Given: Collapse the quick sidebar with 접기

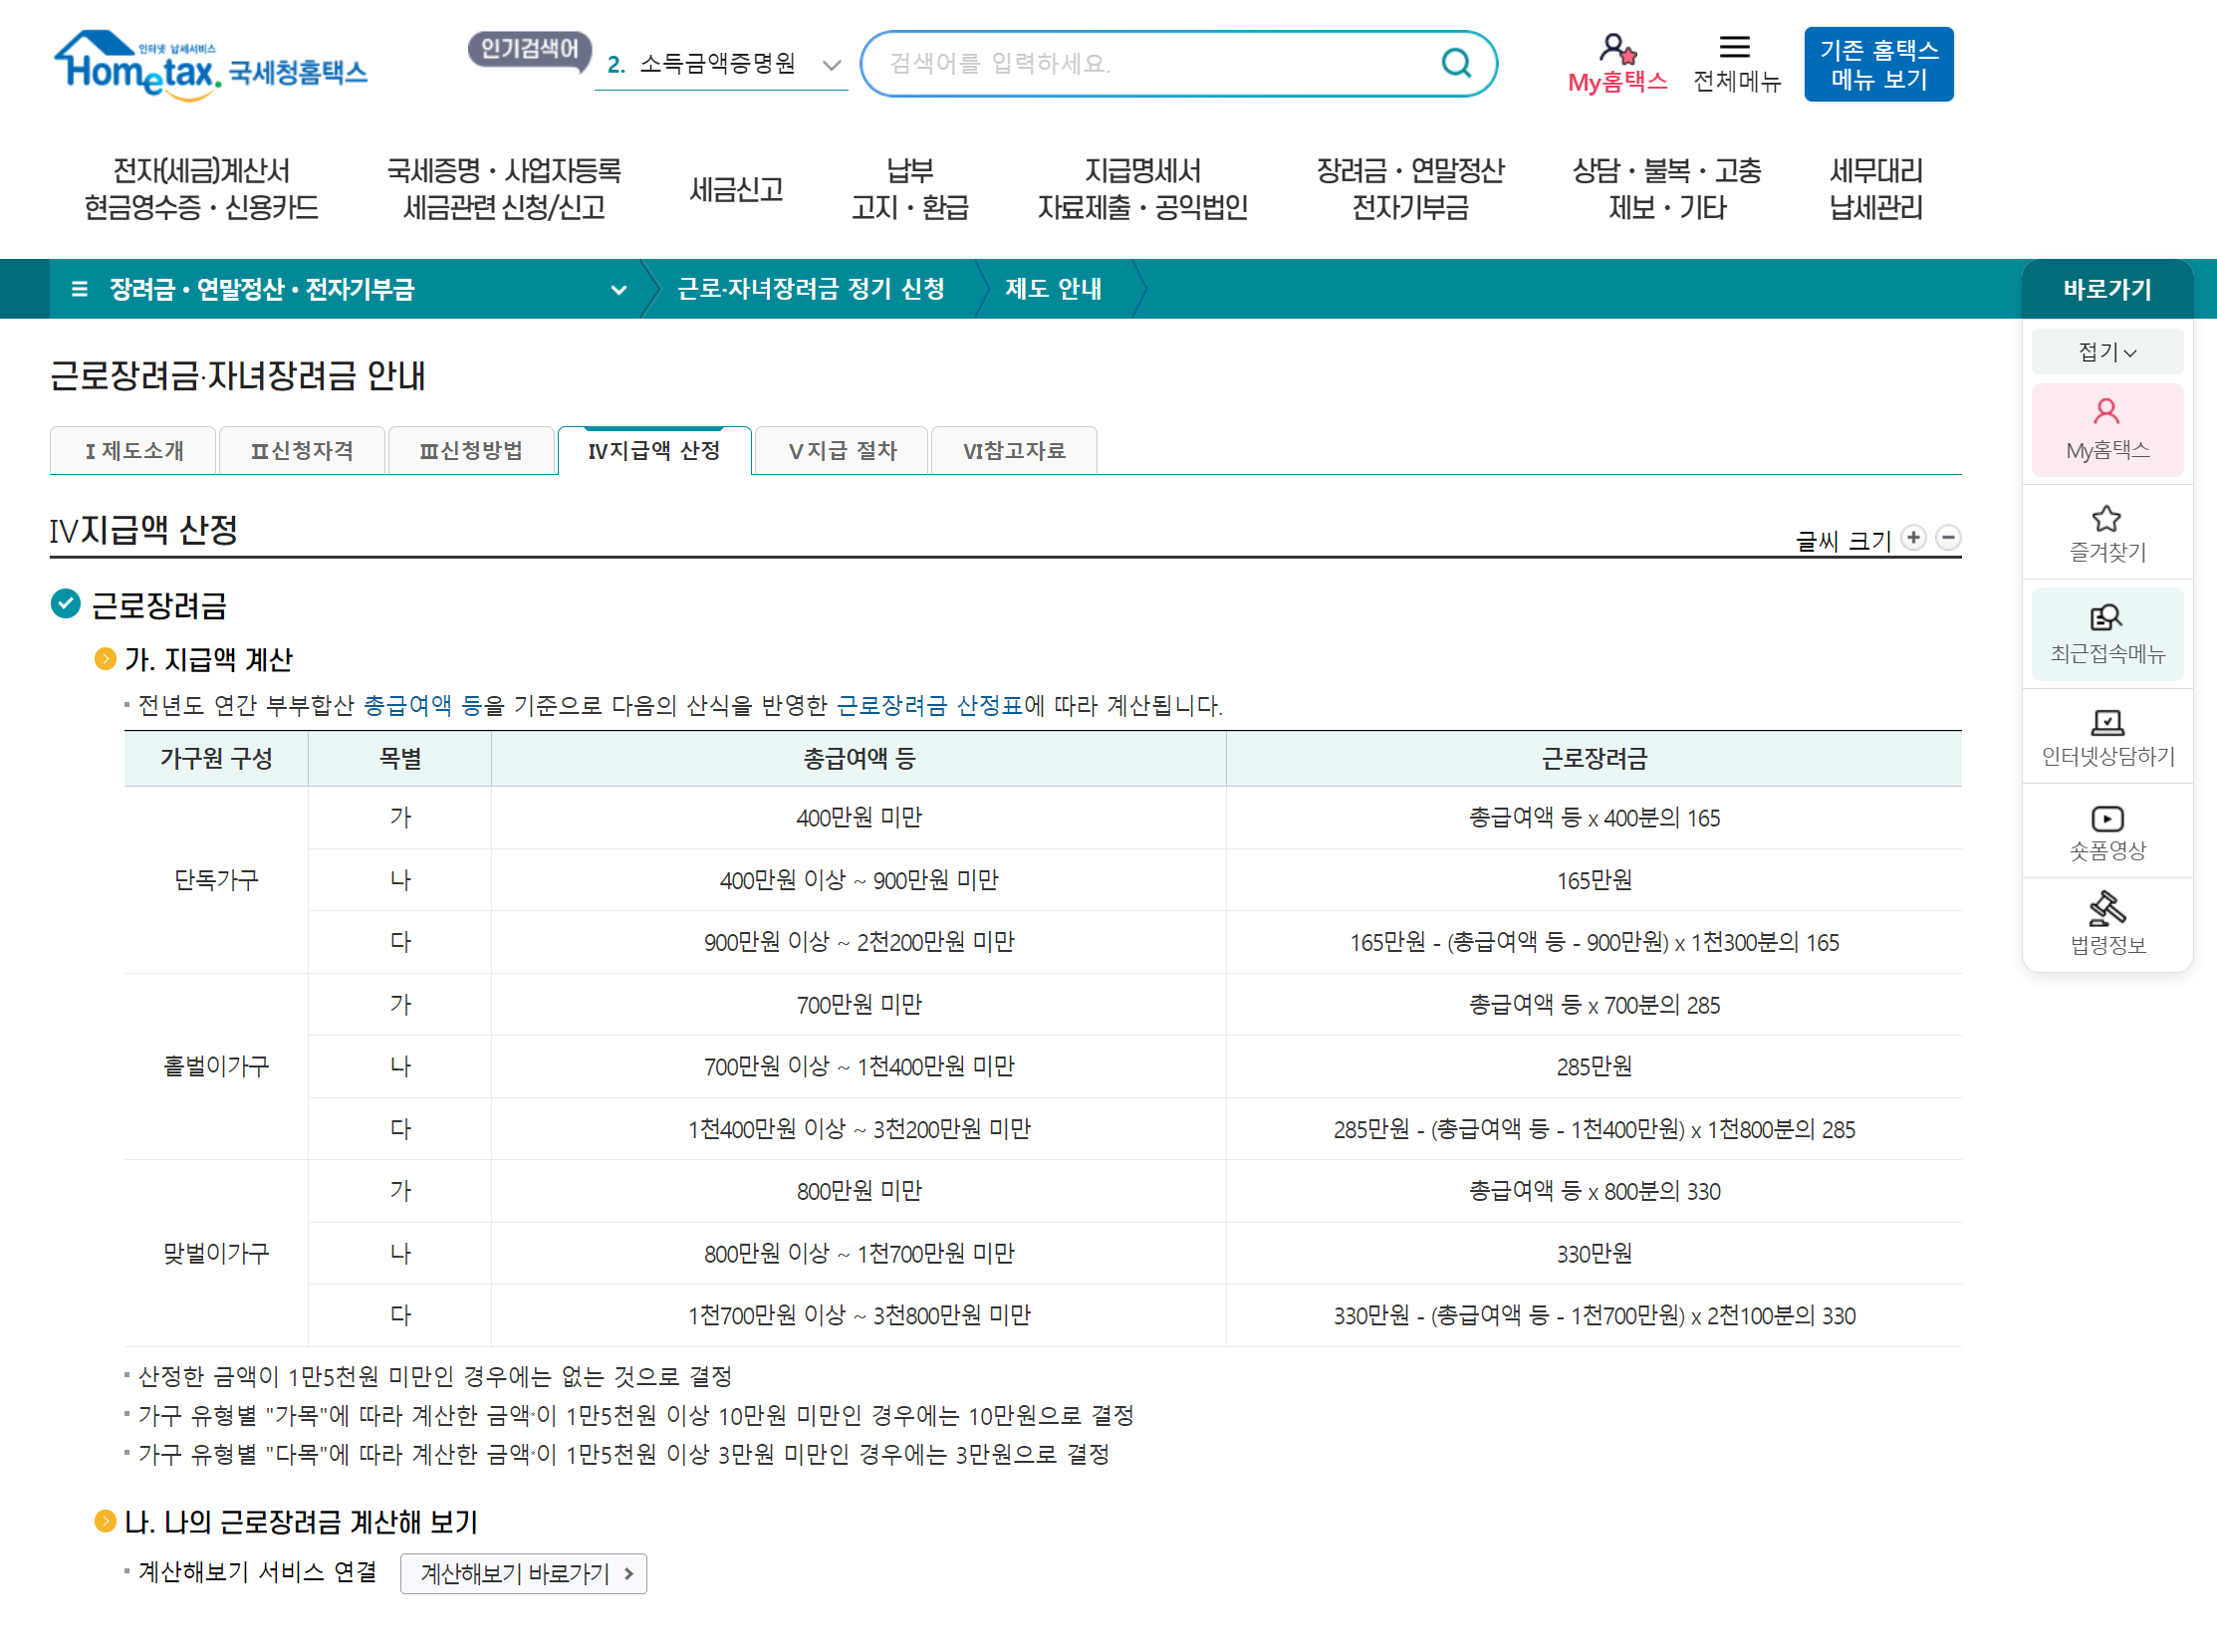Looking at the screenshot, I should coord(2107,351).
